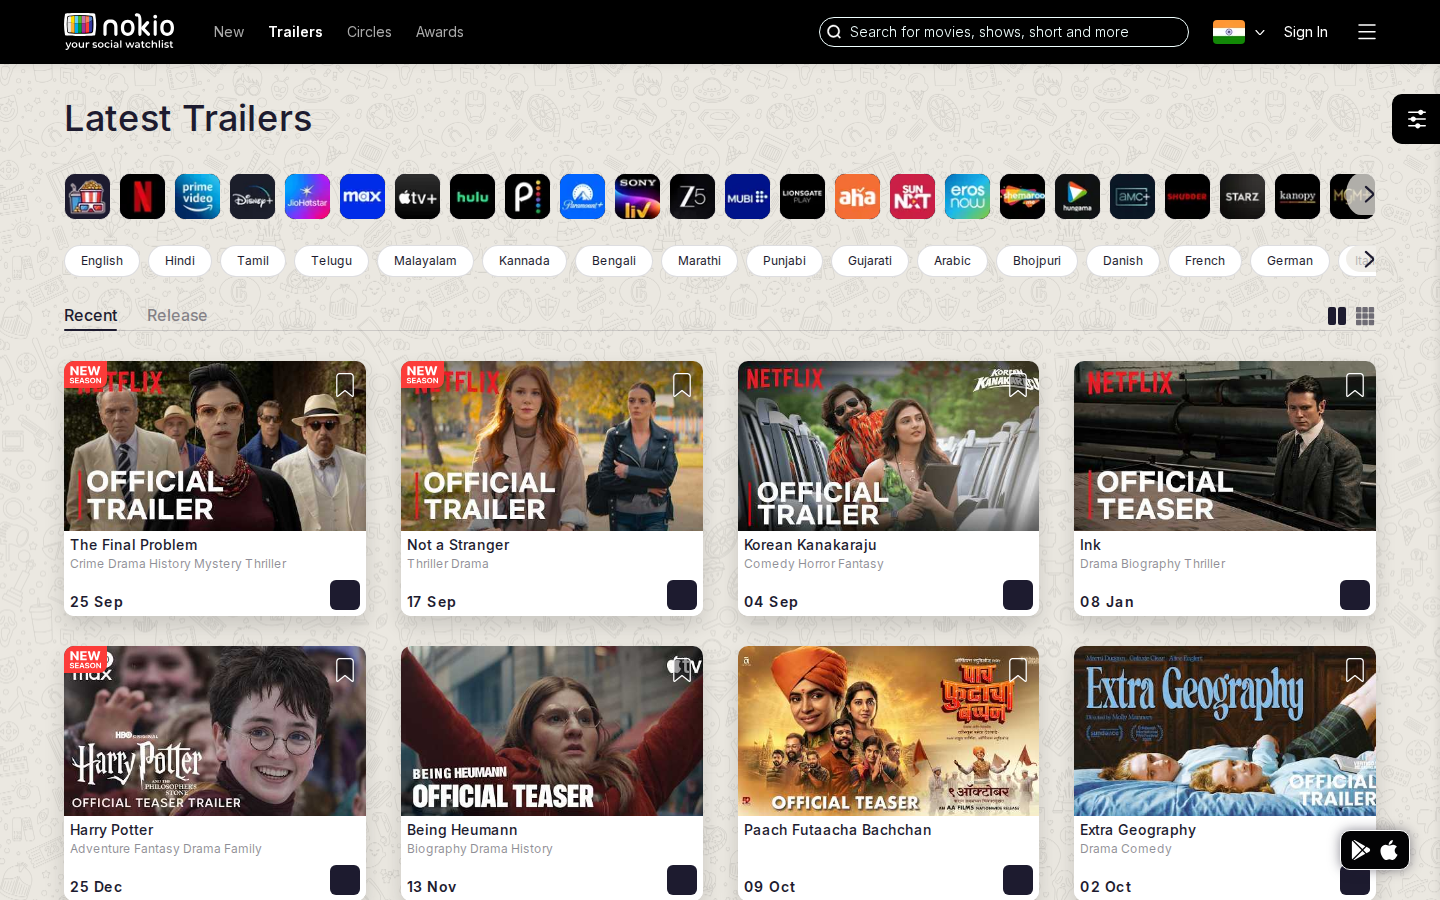Viewport: 1440px width, 900px height.
Task: Play The Final Problem trailer thumbnail
Action: (215, 446)
